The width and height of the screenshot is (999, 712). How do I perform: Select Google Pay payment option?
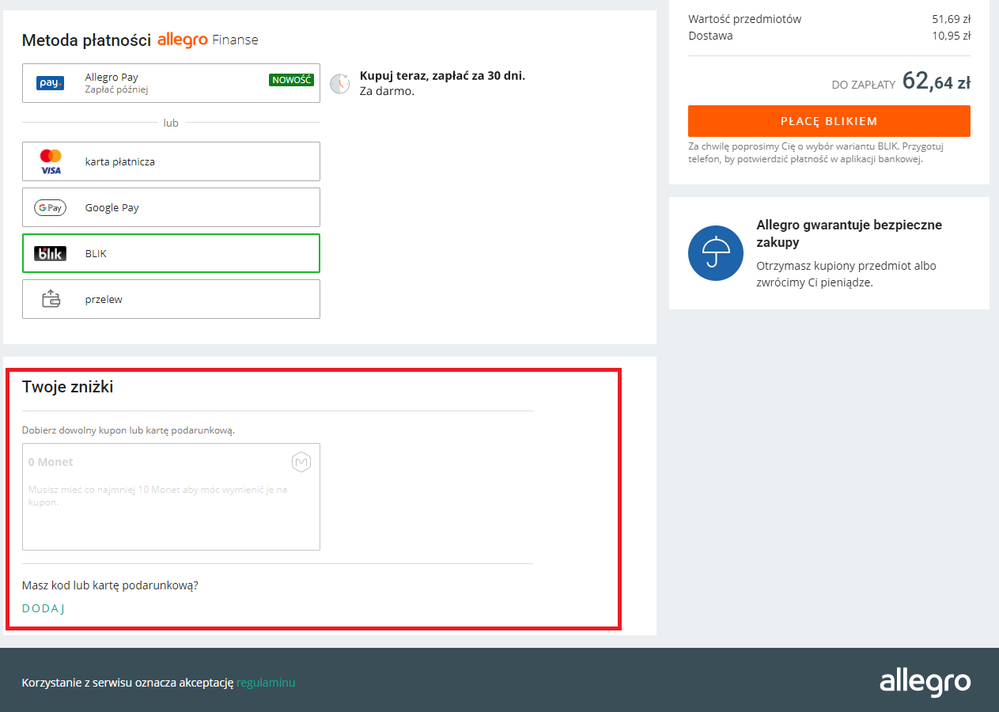tap(171, 208)
